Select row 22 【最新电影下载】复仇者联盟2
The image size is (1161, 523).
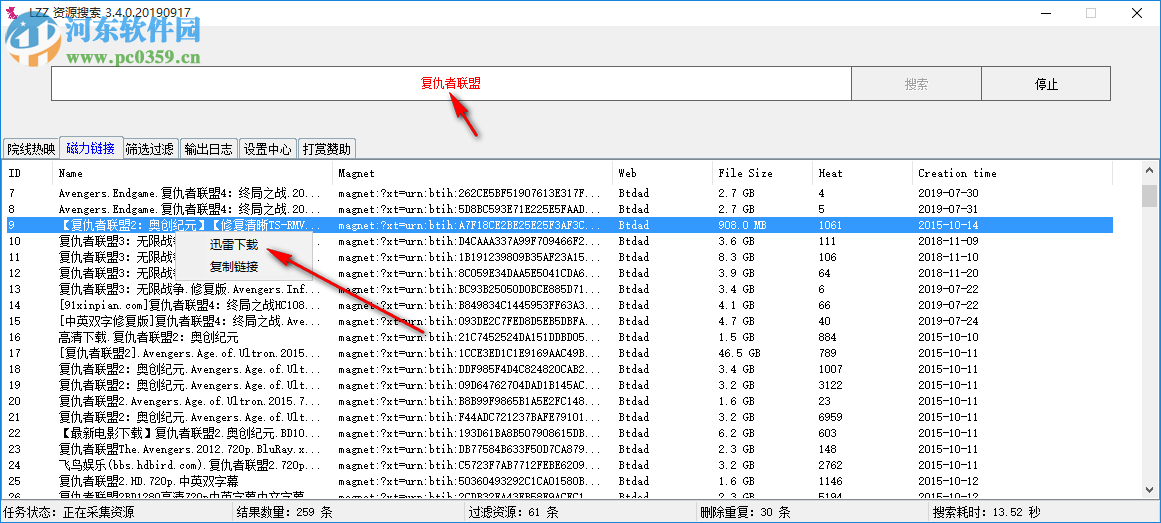click(x=560, y=433)
